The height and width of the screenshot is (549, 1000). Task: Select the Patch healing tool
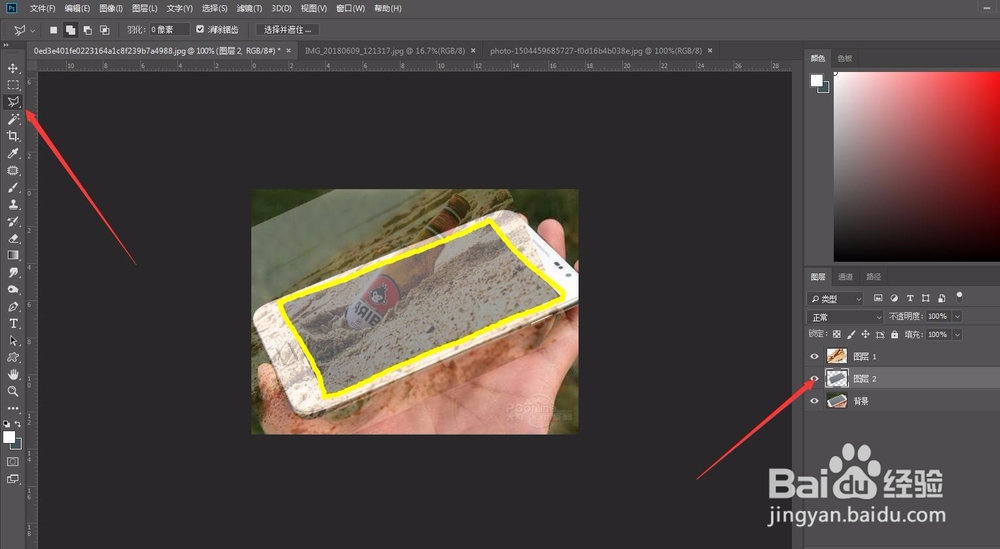tap(13, 170)
